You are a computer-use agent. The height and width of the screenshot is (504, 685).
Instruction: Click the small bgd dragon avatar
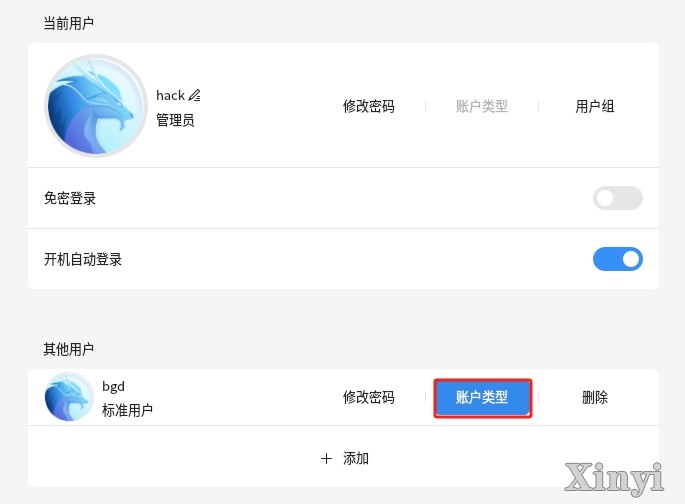coord(69,397)
